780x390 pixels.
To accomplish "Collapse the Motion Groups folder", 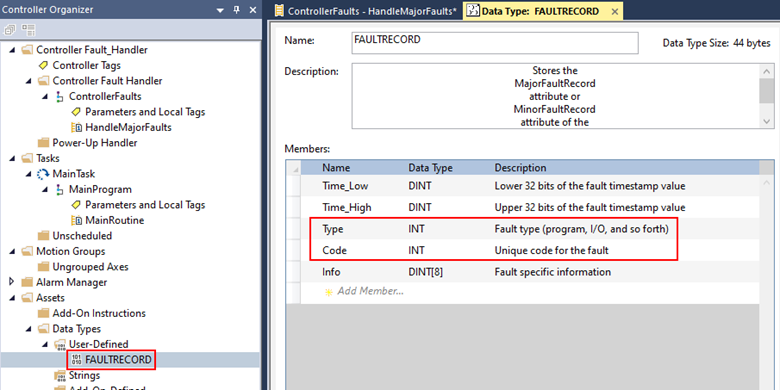I will click(x=12, y=251).
